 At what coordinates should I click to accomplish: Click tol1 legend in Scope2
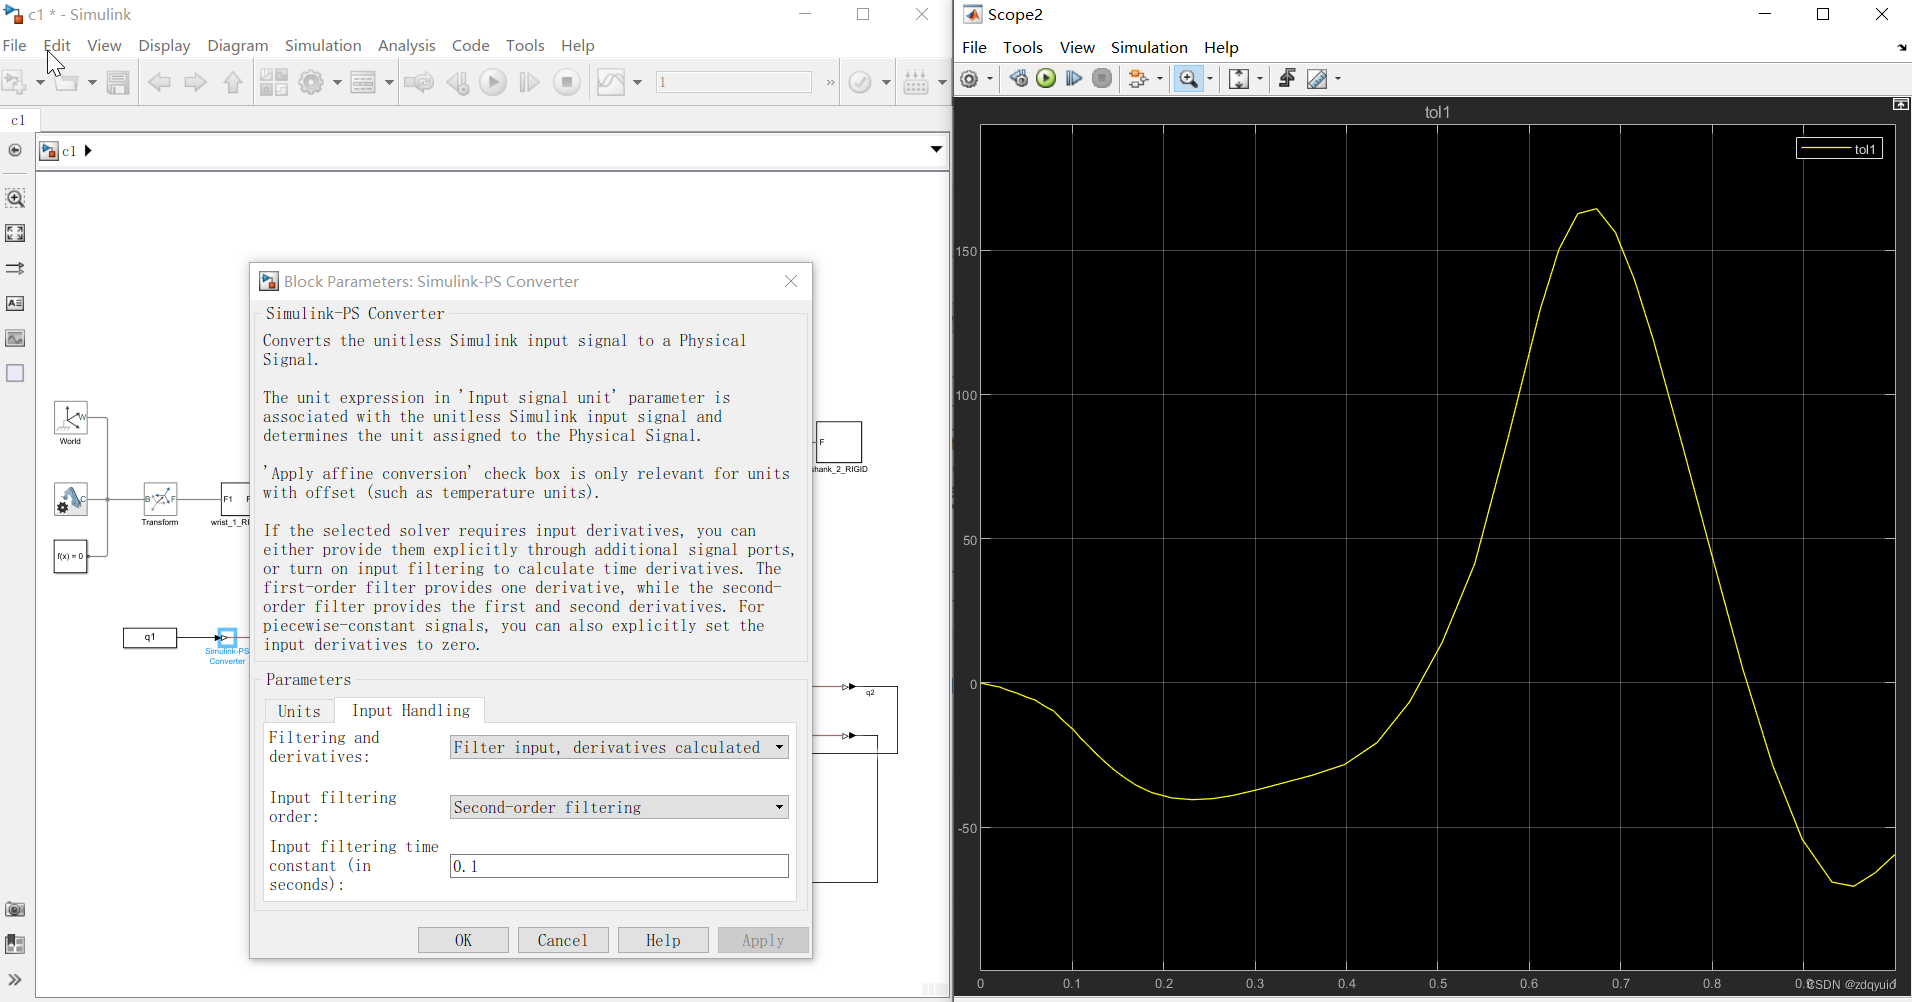pos(1840,149)
